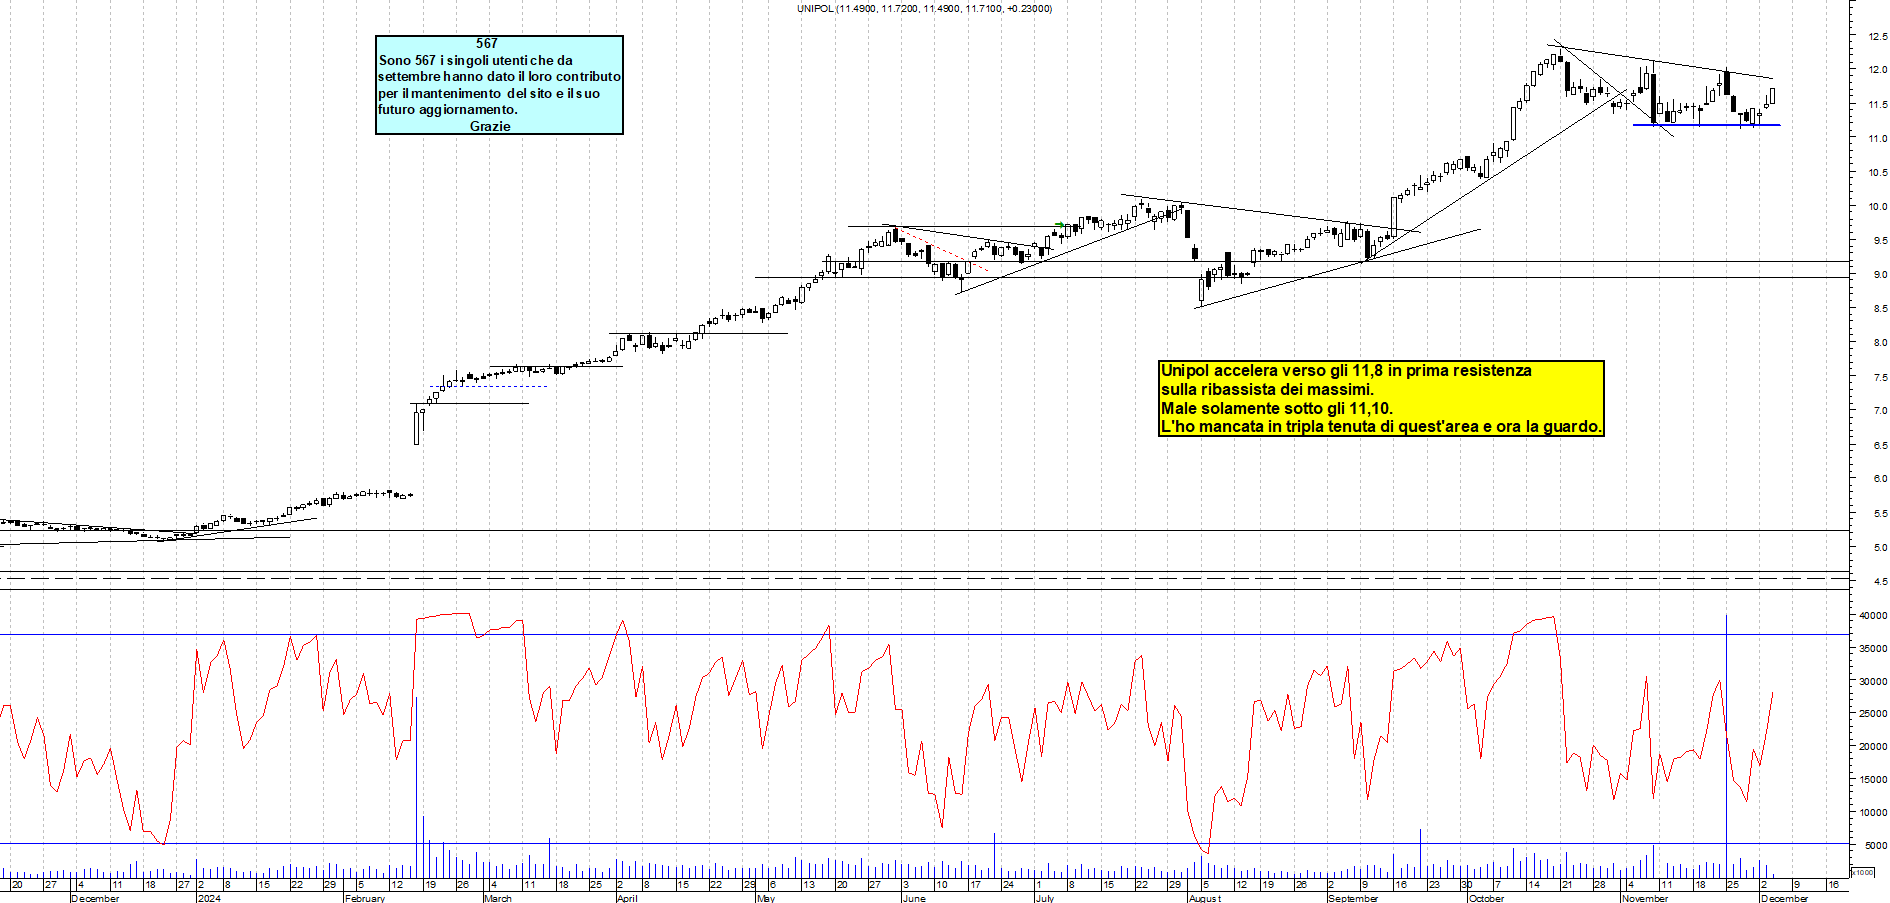Click the 10000 volume axis label
The width and height of the screenshot is (1890, 903).
(x=1873, y=813)
